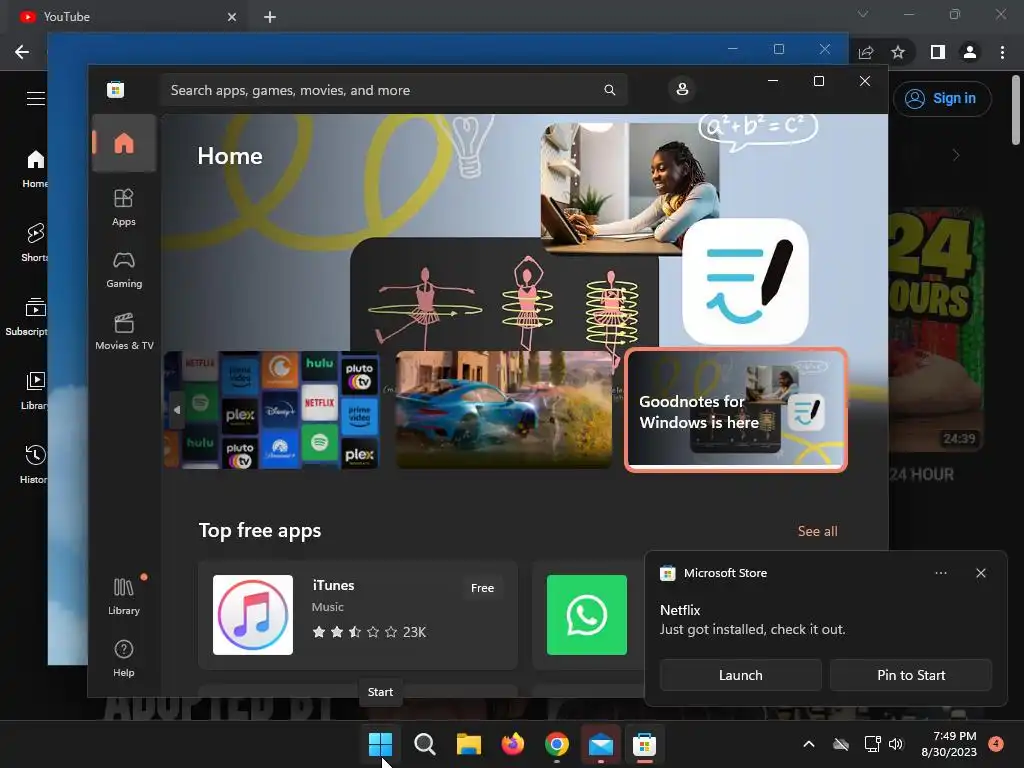This screenshot has height=768, width=1024.
Task: Open Chrome's tab search chevron
Action: click(x=863, y=14)
